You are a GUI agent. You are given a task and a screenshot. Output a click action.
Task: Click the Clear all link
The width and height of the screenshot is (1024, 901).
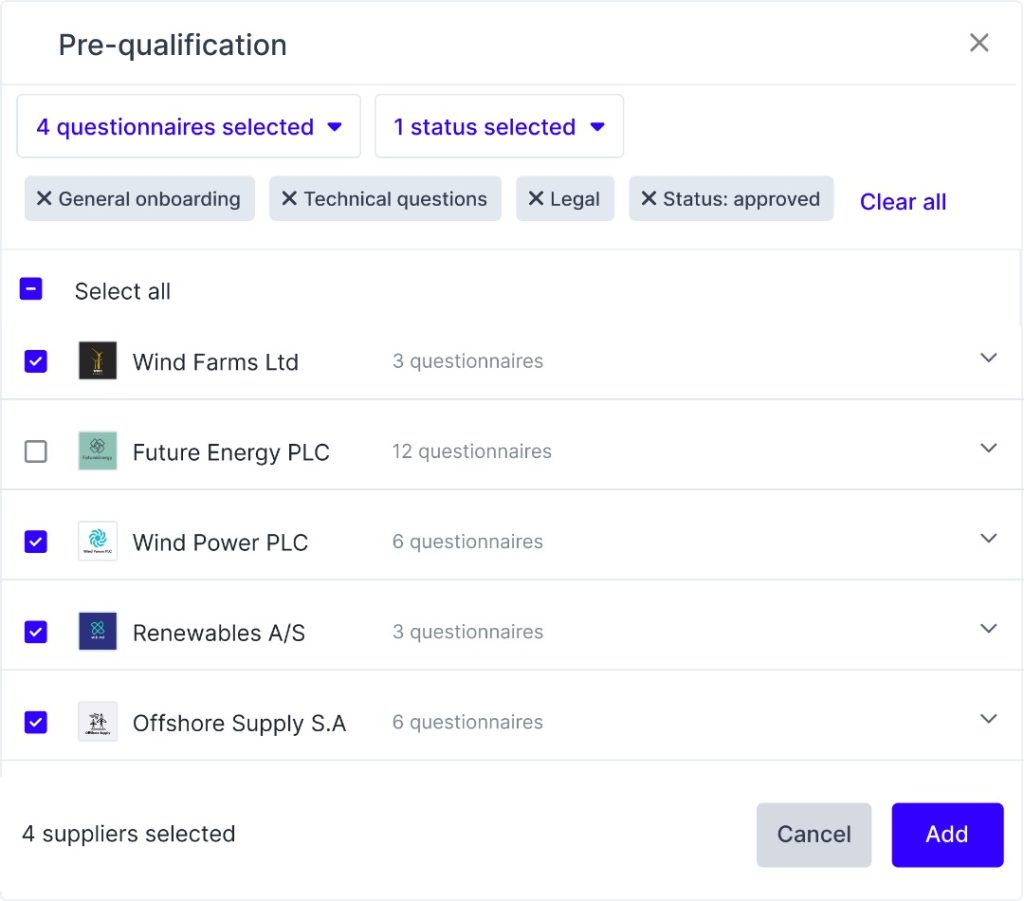point(903,202)
